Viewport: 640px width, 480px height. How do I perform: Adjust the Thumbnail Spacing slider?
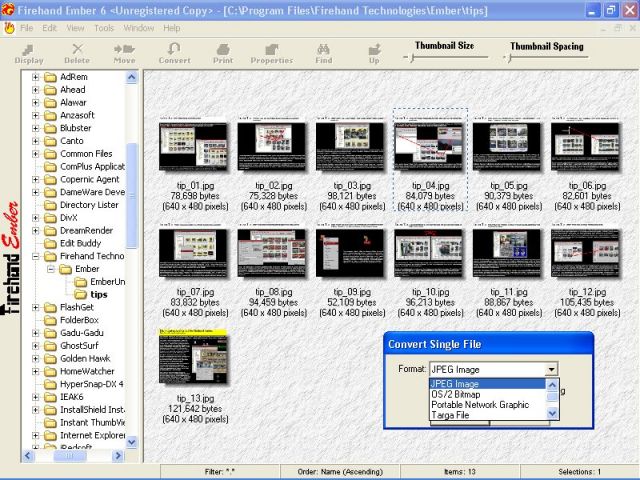[x=510, y=58]
